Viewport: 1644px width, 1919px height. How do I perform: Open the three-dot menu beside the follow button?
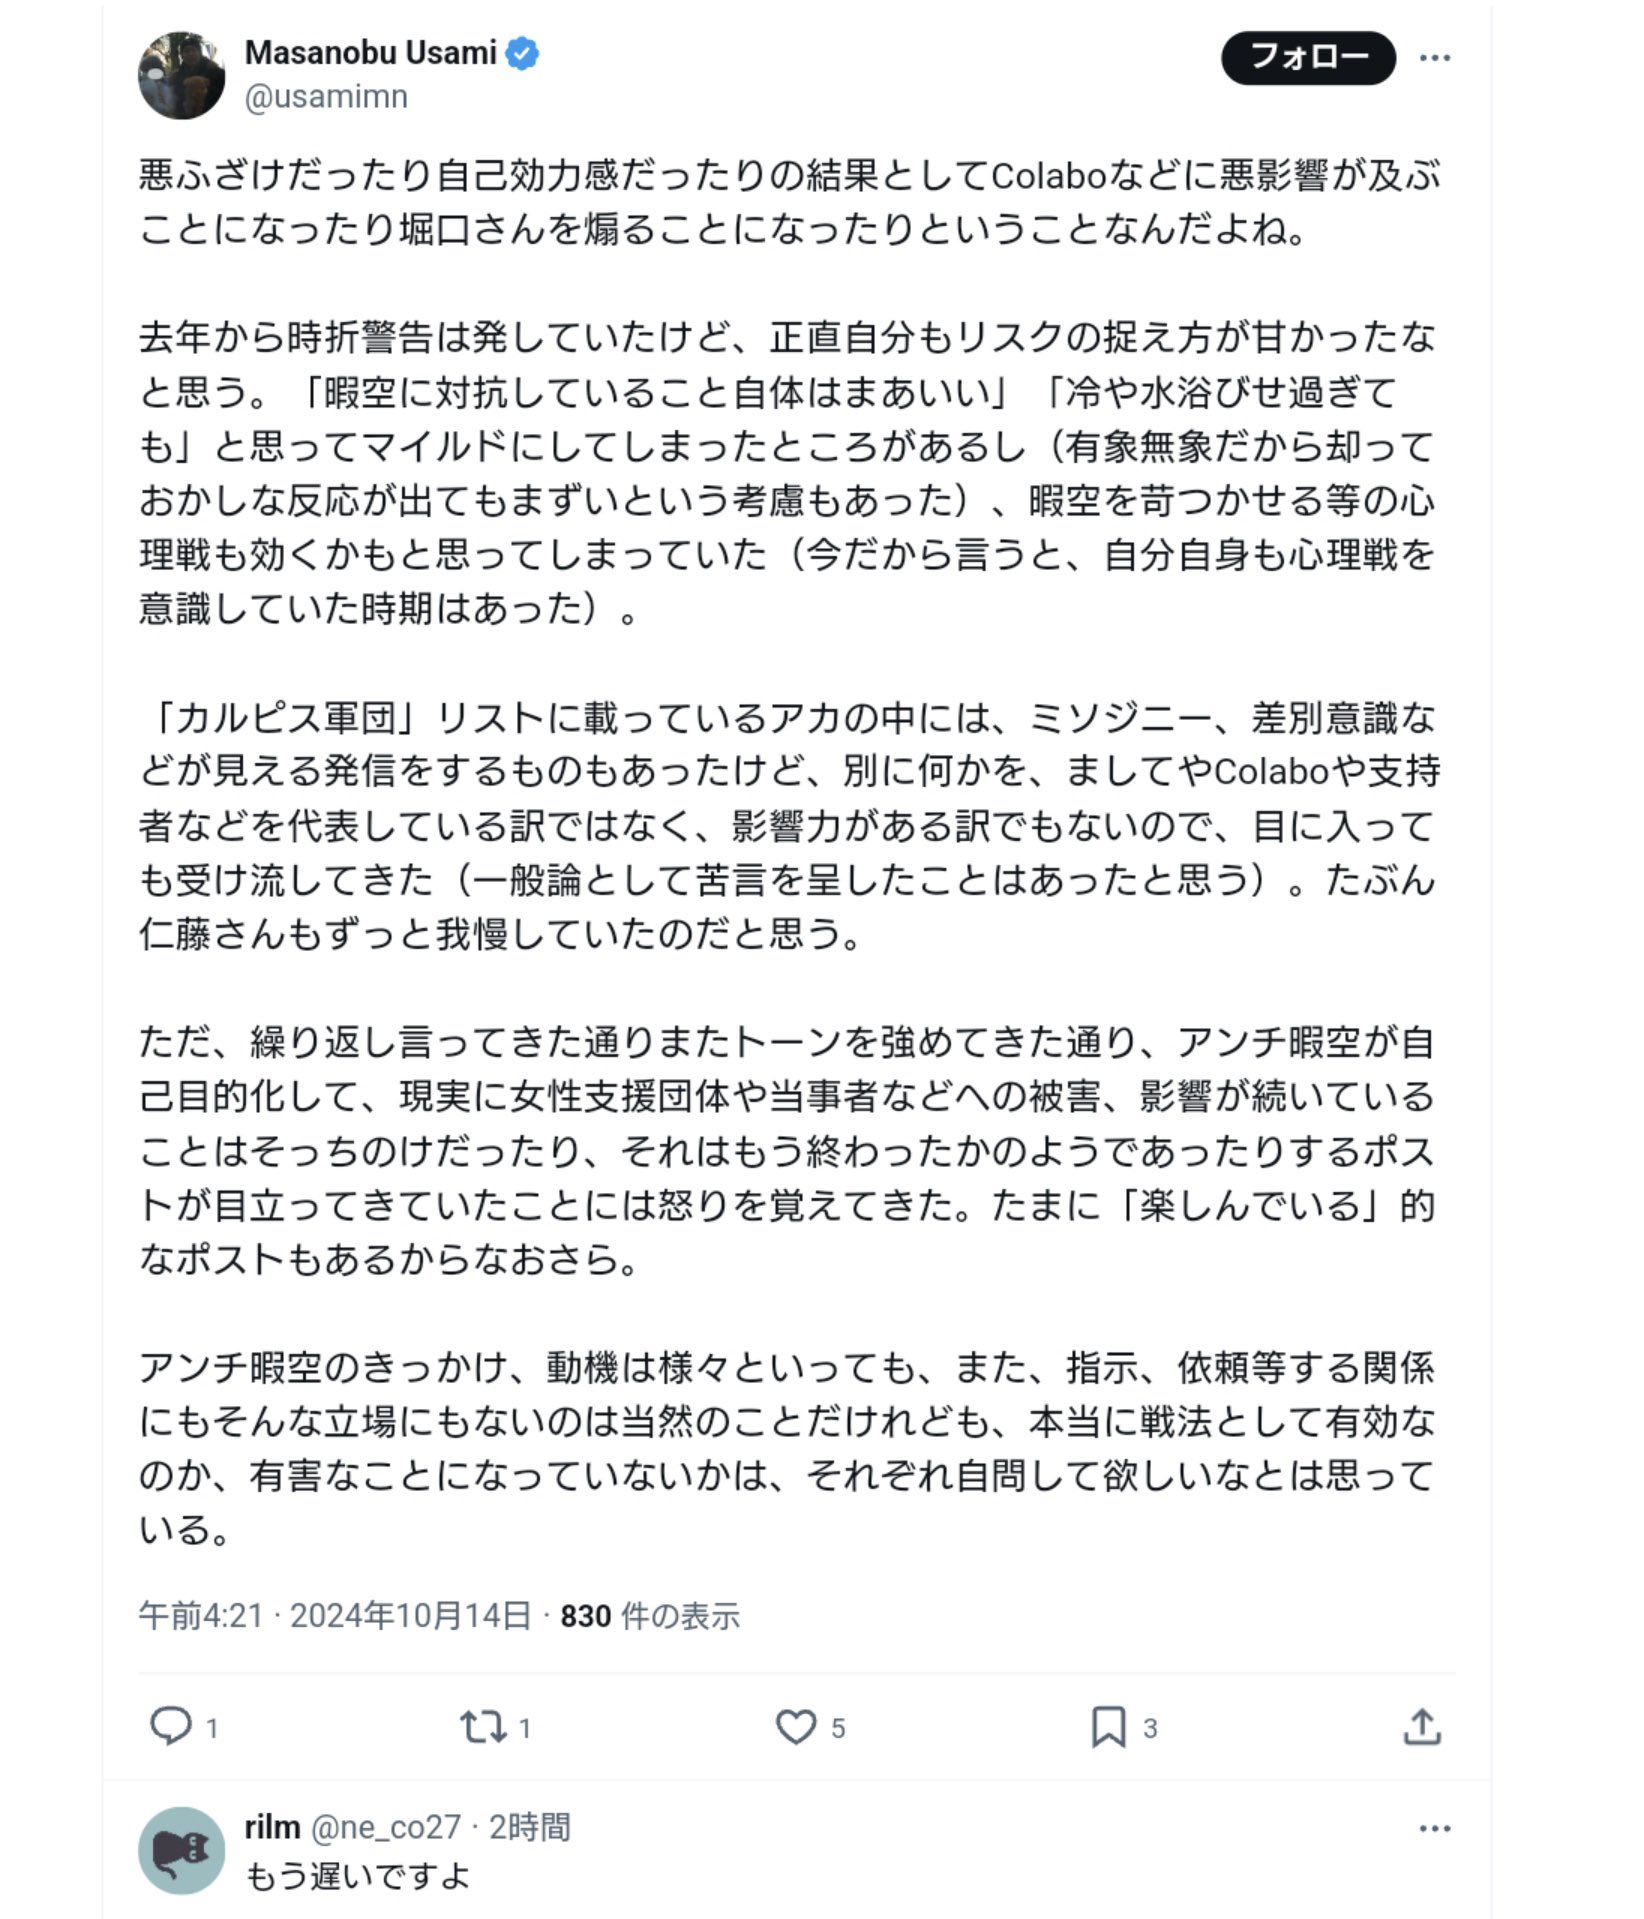point(1434,58)
